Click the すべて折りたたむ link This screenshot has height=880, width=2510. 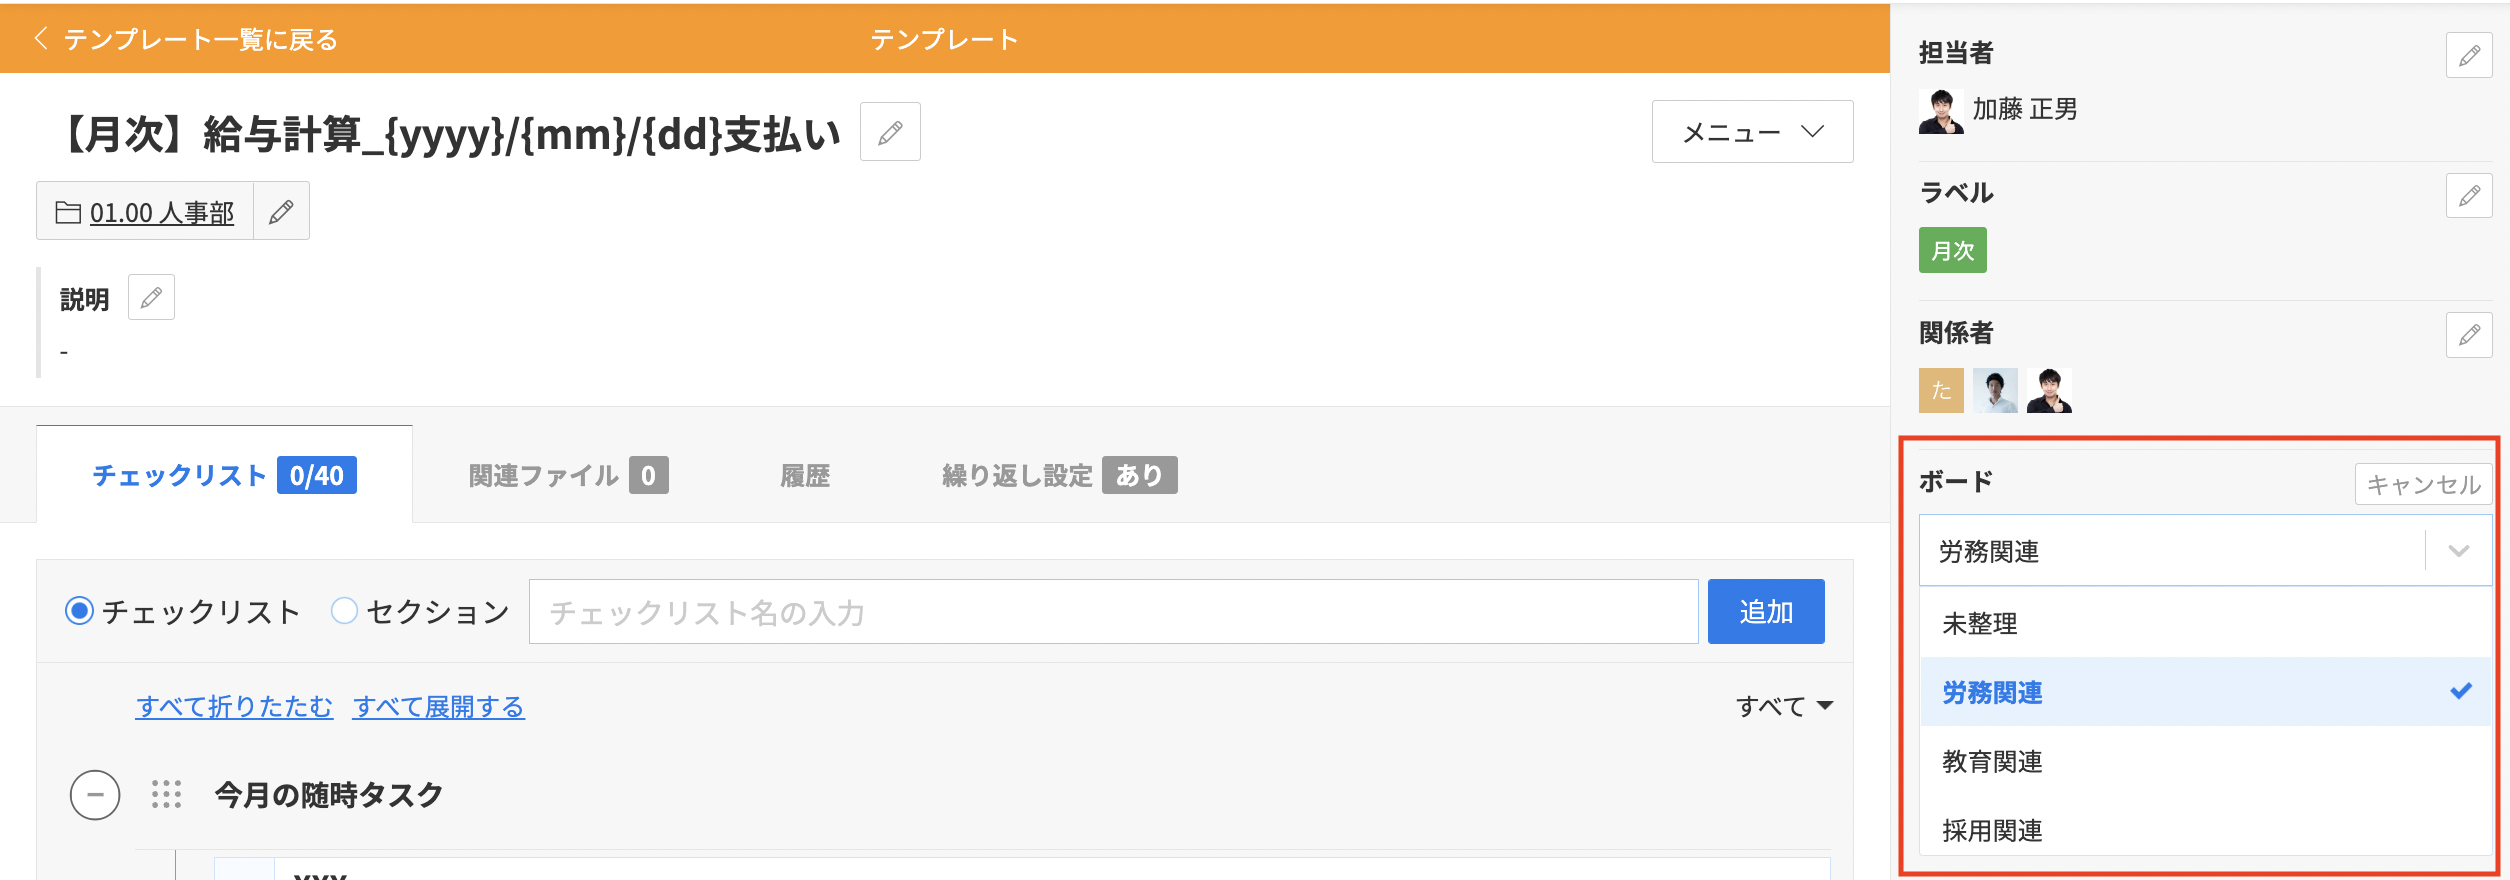coord(234,707)
